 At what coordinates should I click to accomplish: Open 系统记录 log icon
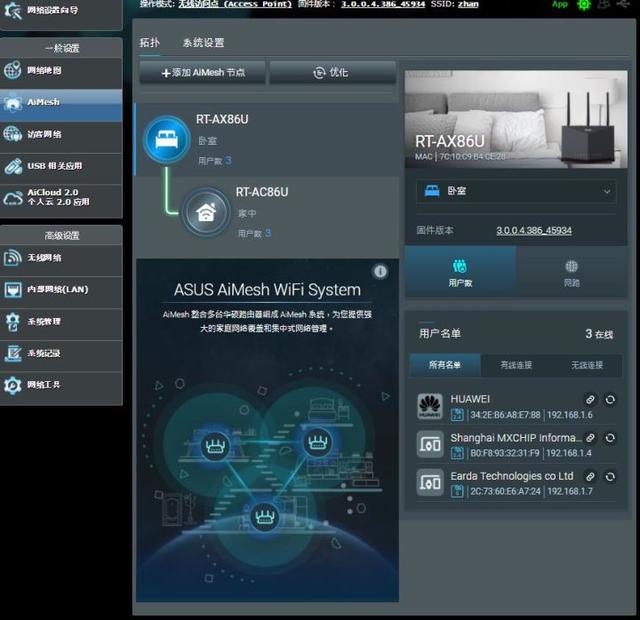[12, 353]
